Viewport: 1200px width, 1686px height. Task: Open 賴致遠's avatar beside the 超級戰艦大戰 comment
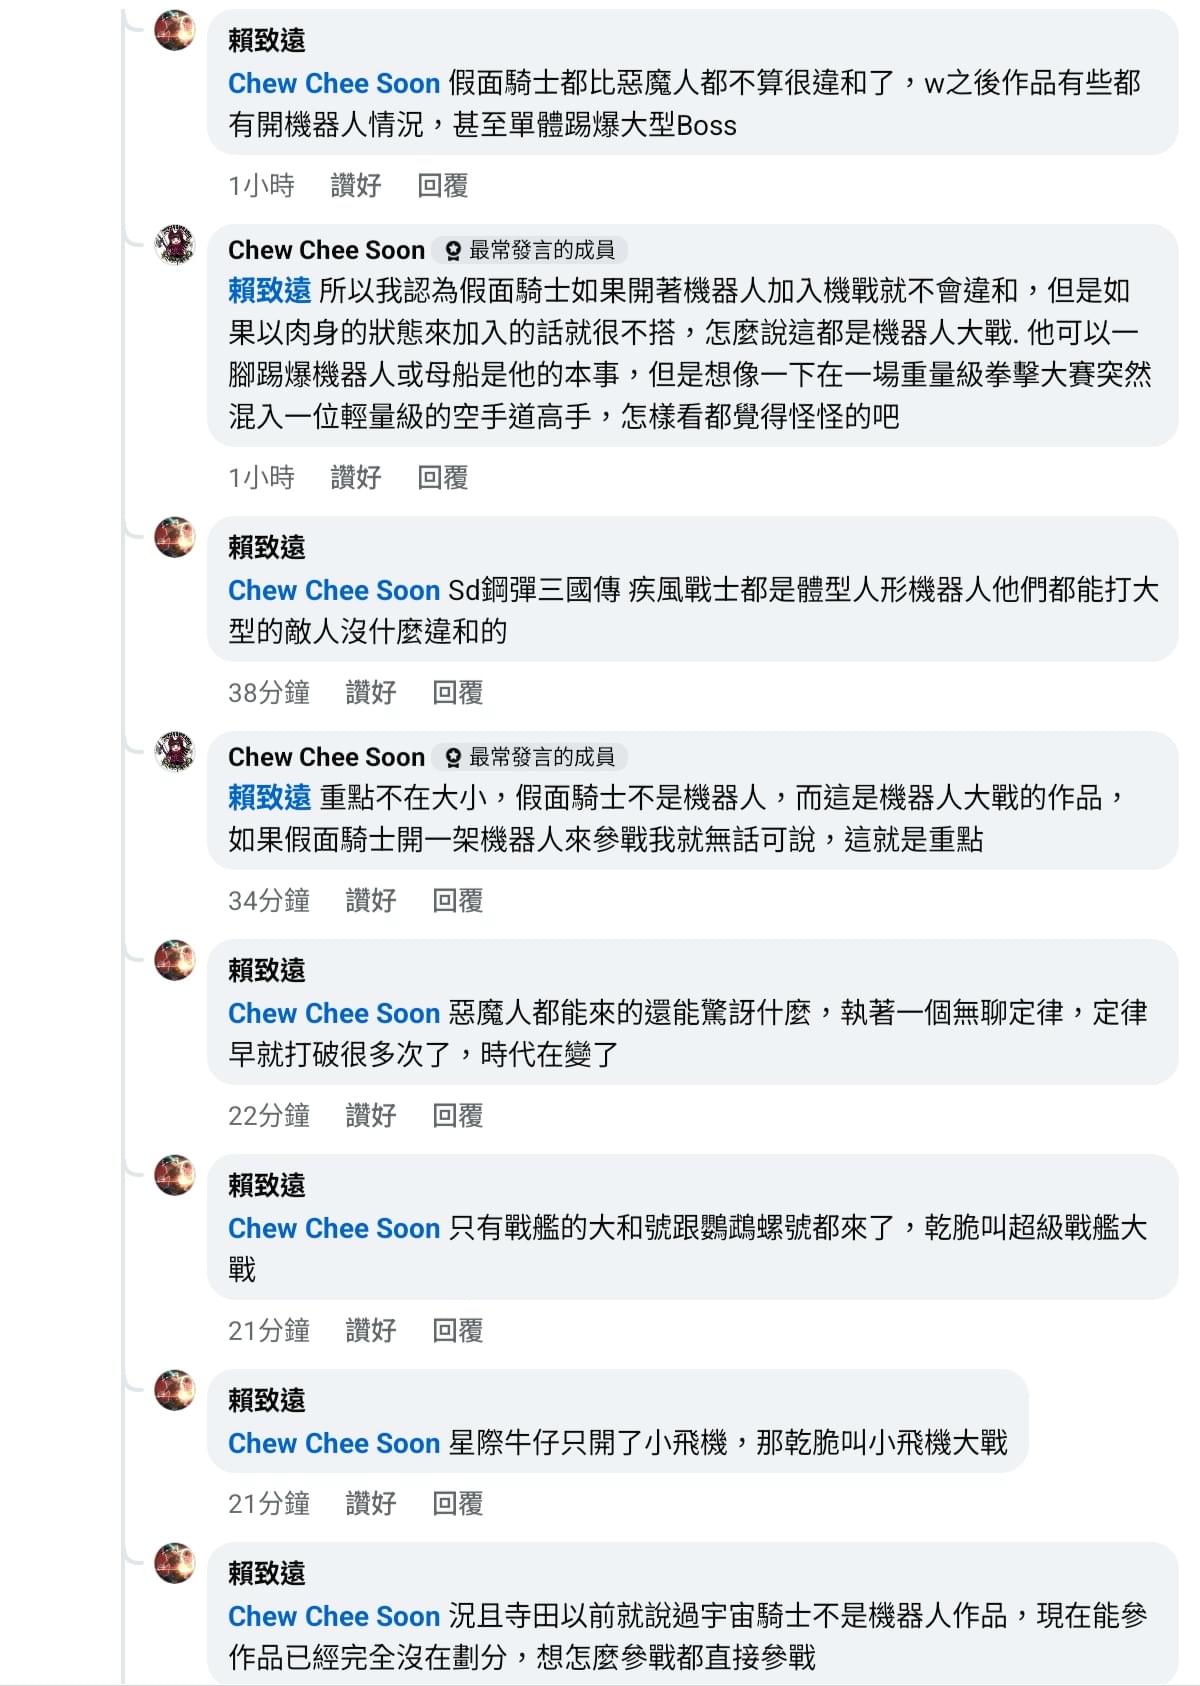[175, 1176]
